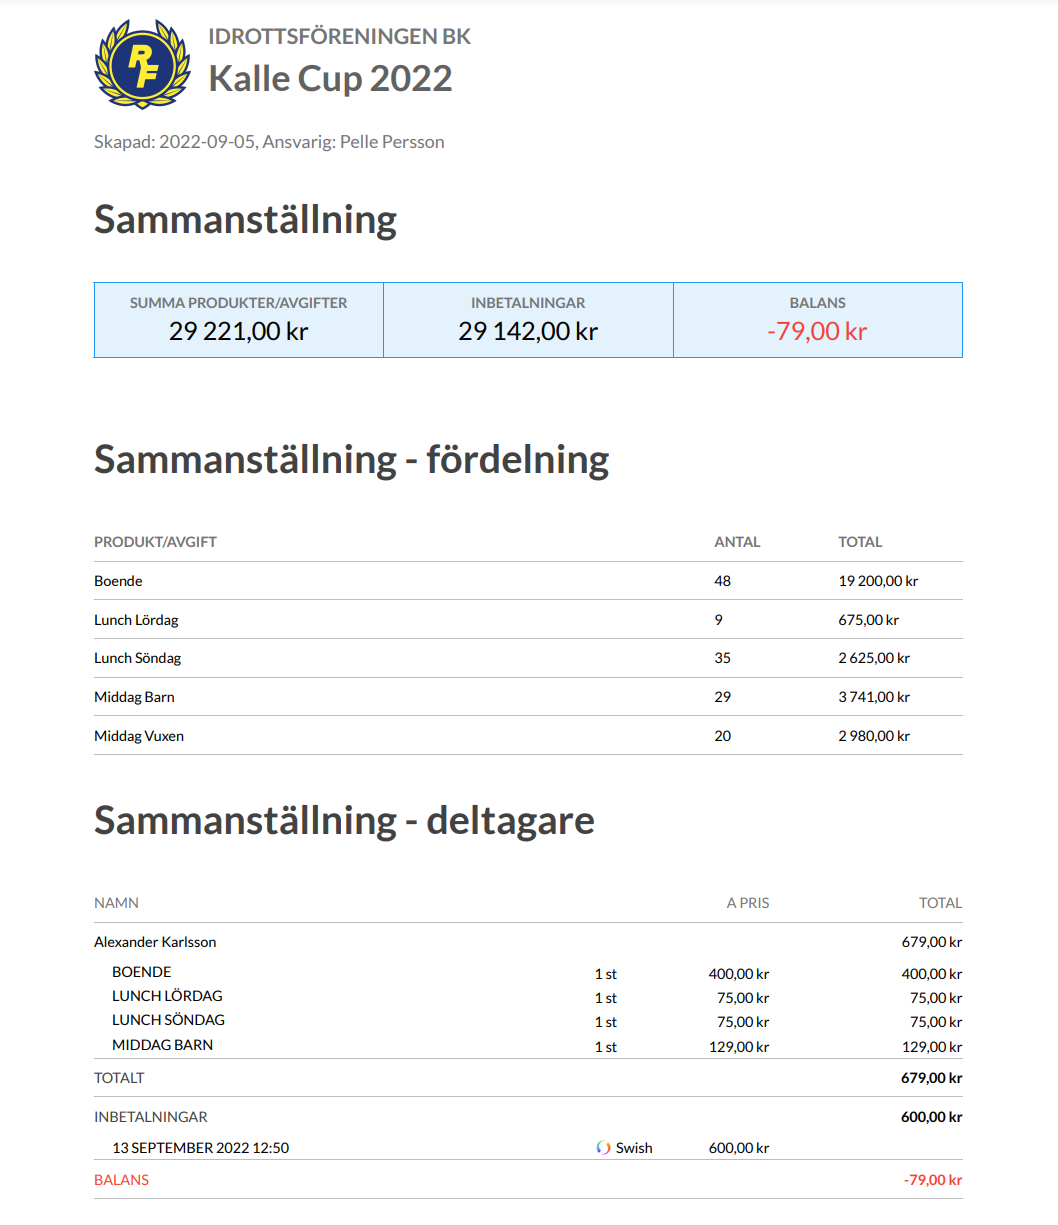Click the Kalle Cup 2022 title
This screenshot has height=1225, width=1058.
coord(330,79)
